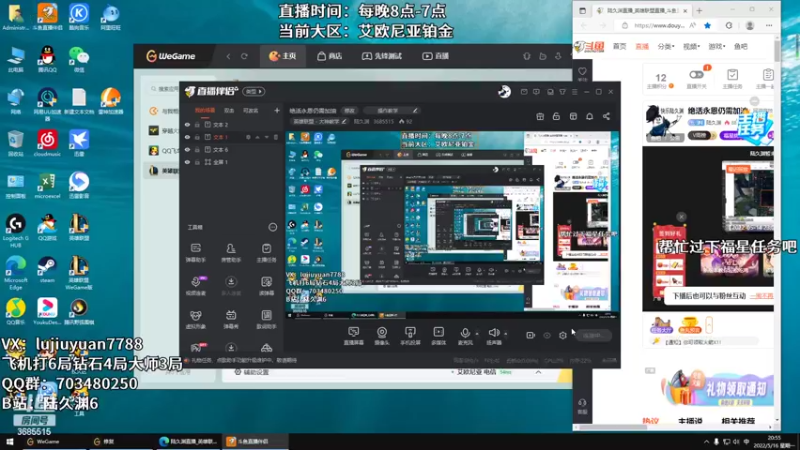
Task: Open the 主播任务 card on the Douyu page
Action: coord(732,79)
